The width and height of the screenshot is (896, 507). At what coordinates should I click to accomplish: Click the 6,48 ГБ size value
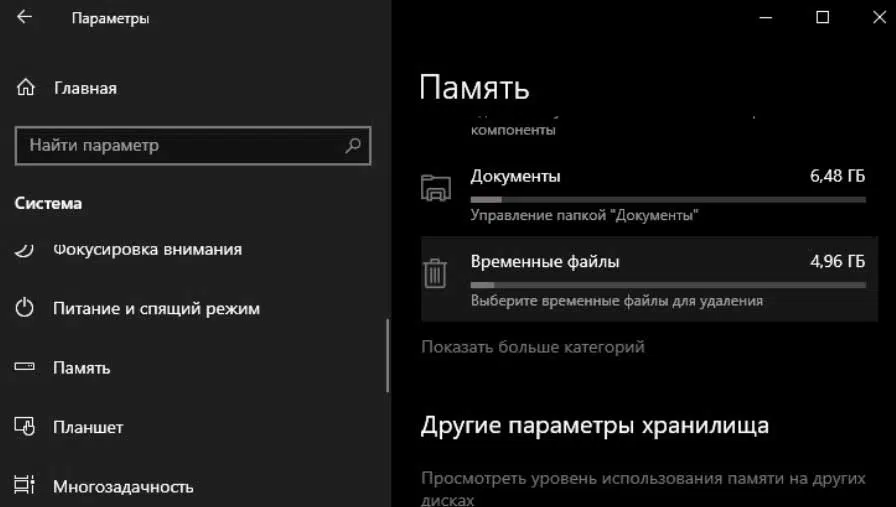coord(837,176)
